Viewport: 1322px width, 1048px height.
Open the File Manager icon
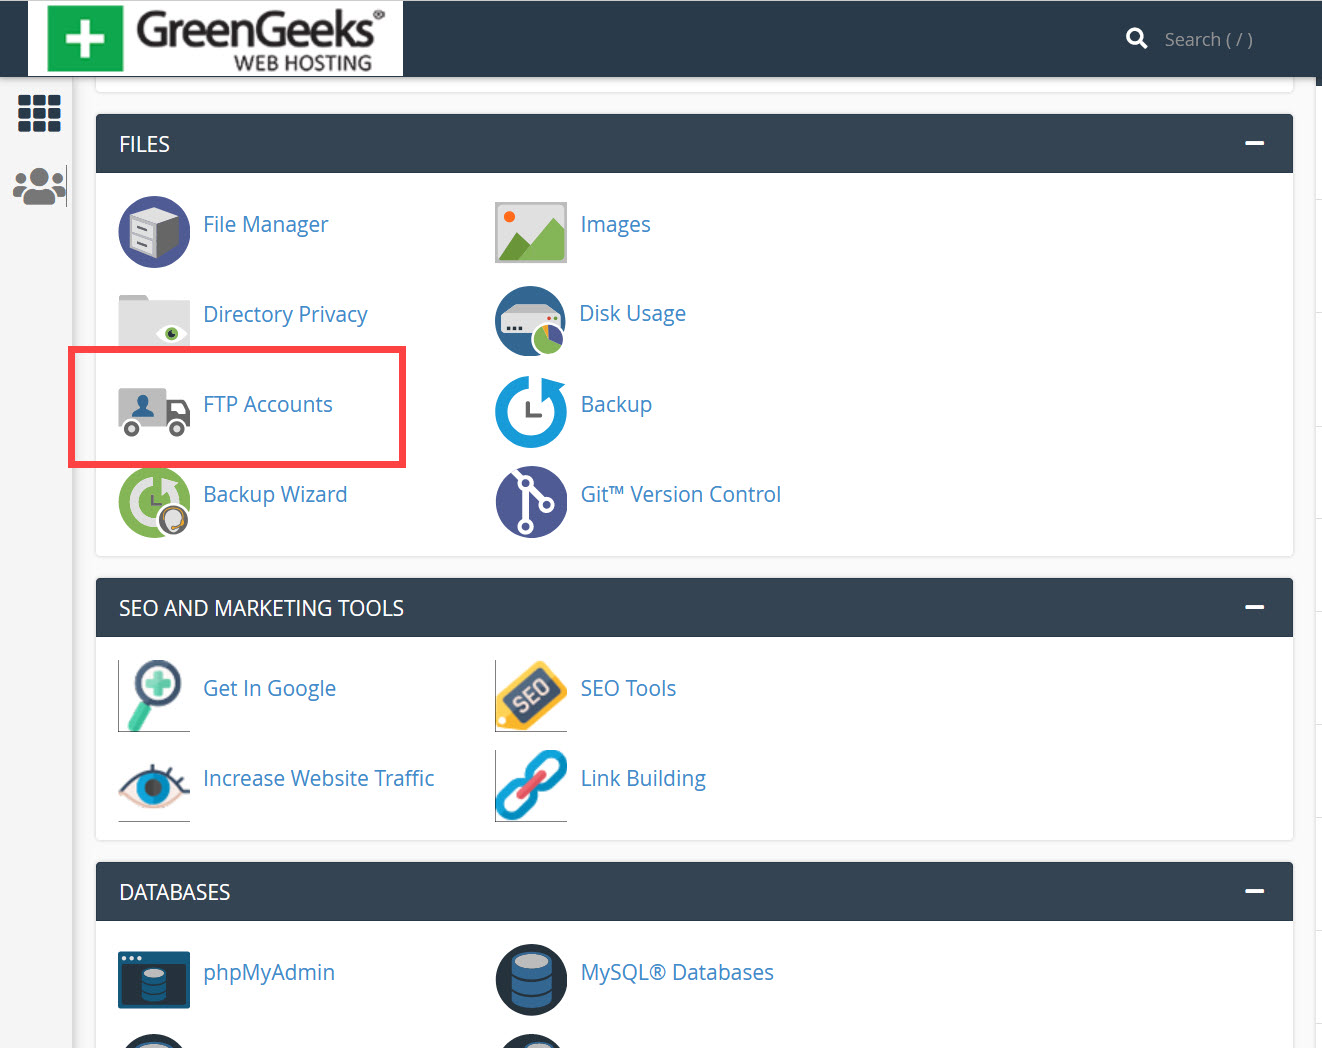(154, 232)
